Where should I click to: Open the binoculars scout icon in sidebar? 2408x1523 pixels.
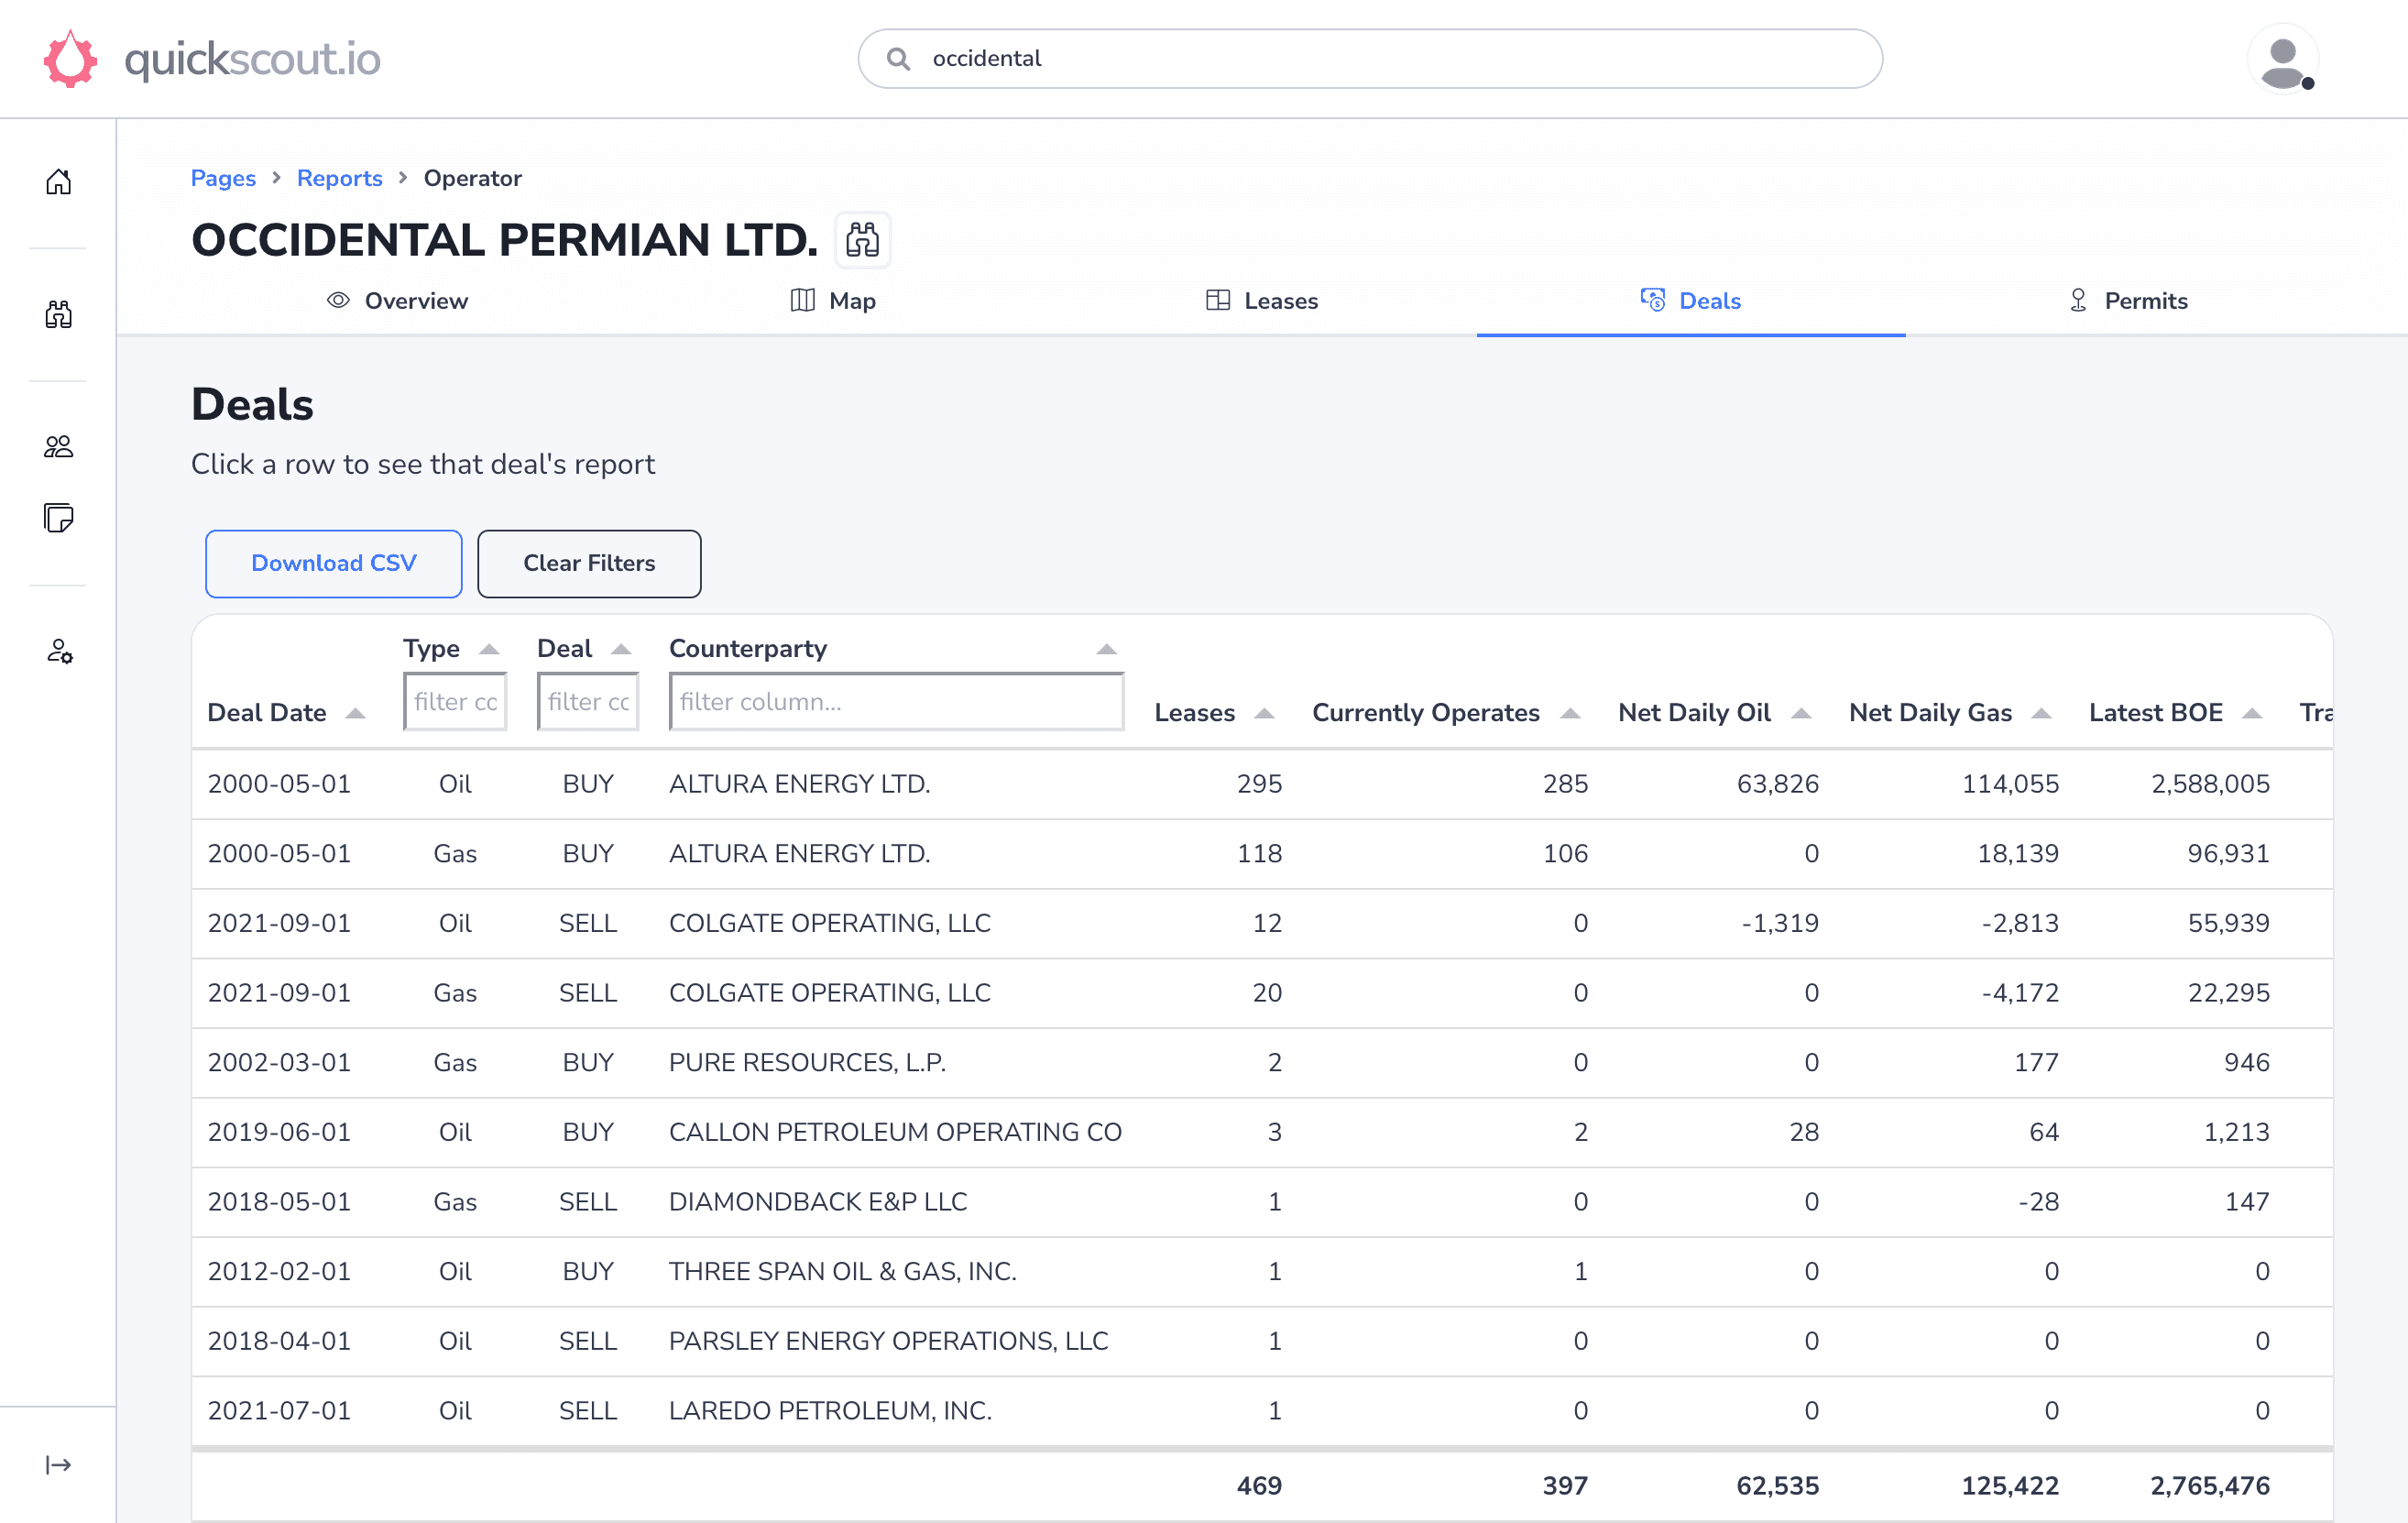(x=58, y=314)
